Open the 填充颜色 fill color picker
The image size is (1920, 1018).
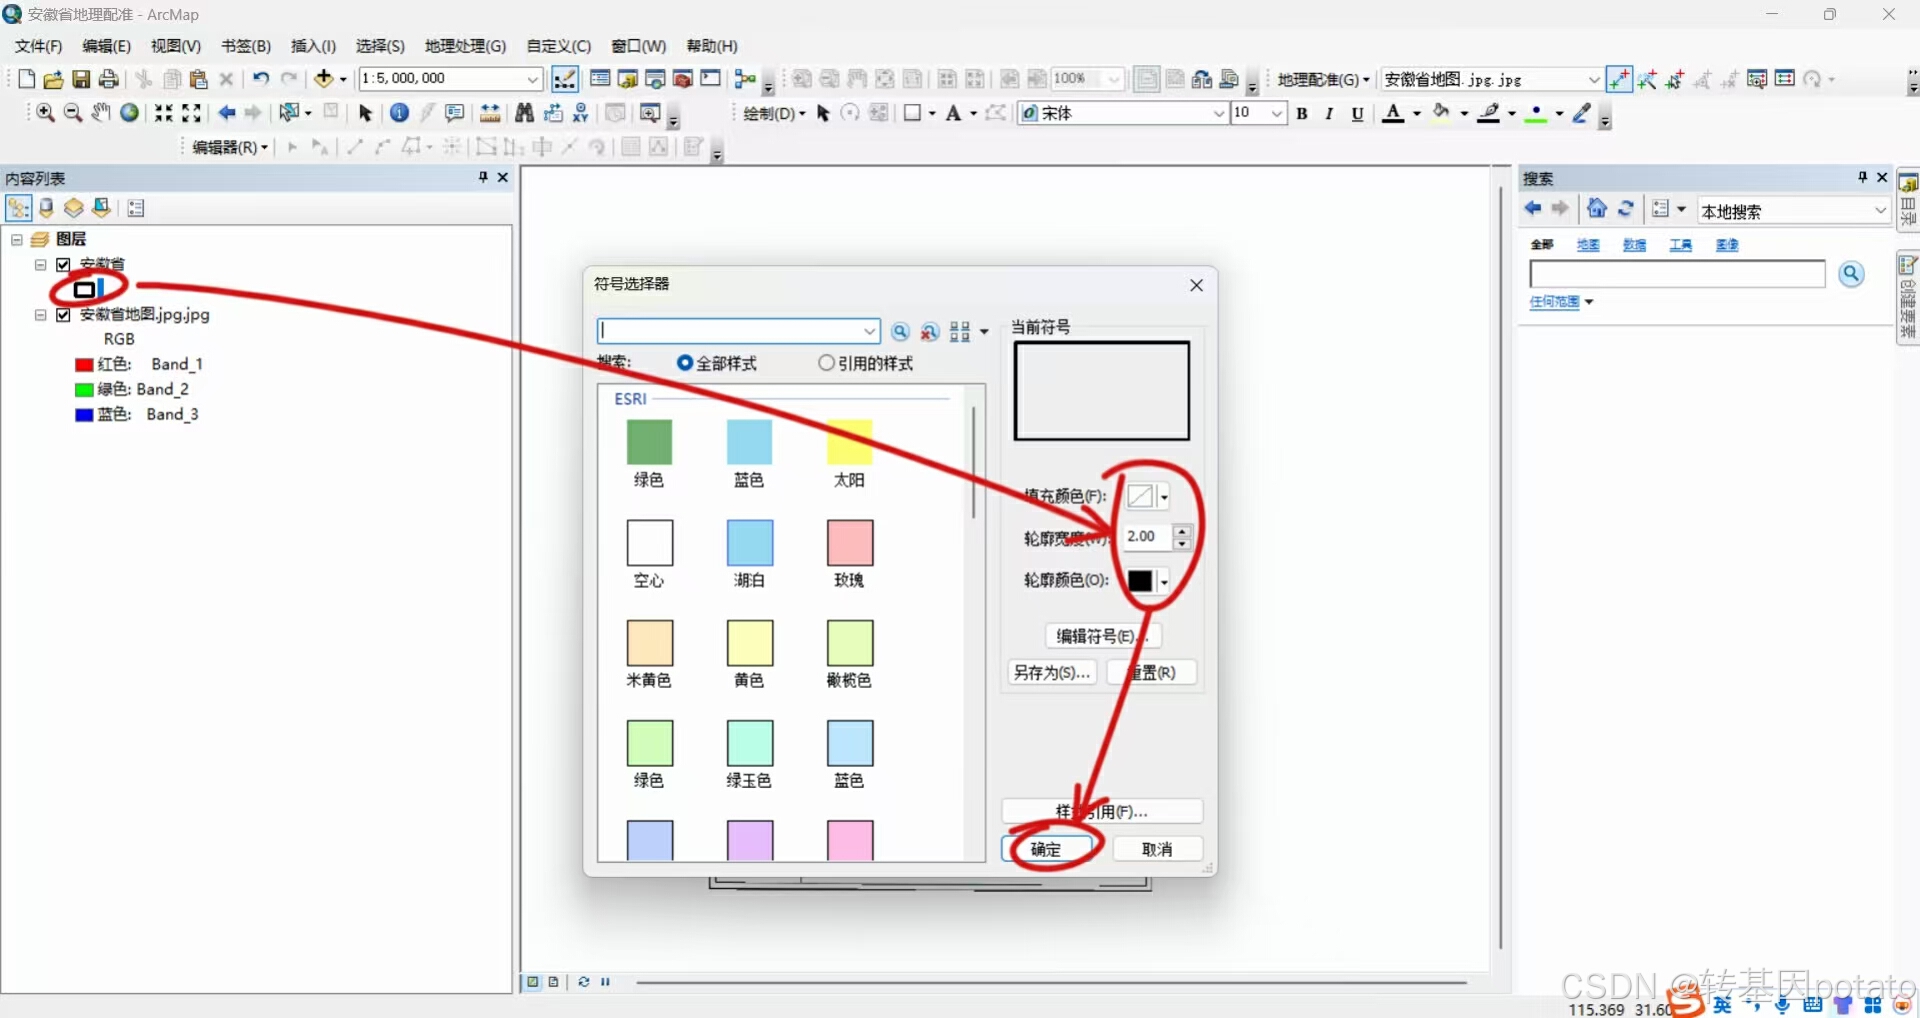tap(1147, 496)
